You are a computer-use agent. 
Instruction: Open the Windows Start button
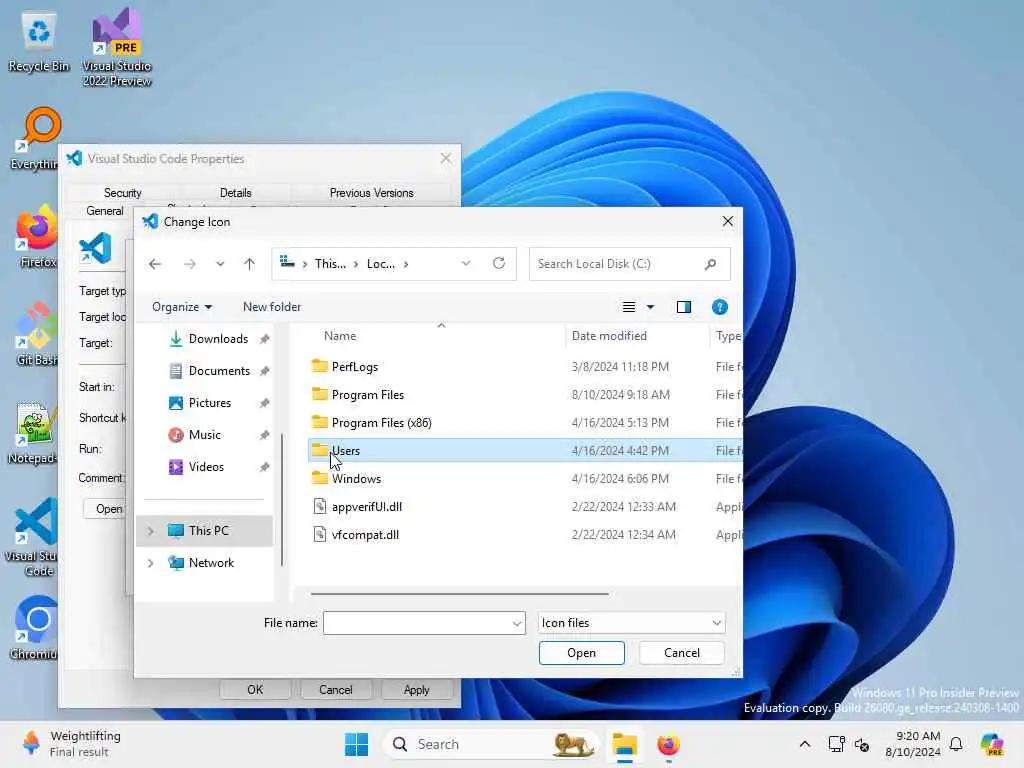point(357,744)
